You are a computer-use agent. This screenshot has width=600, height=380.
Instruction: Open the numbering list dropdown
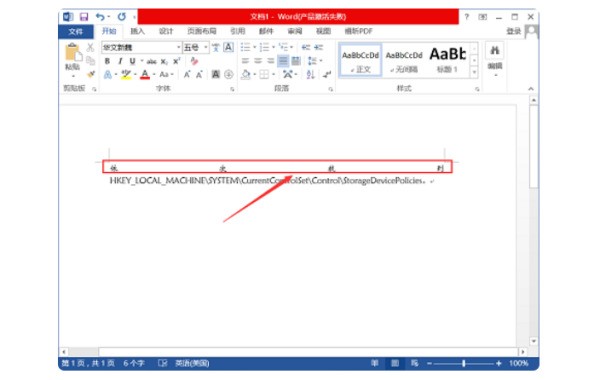coord(273,47)
